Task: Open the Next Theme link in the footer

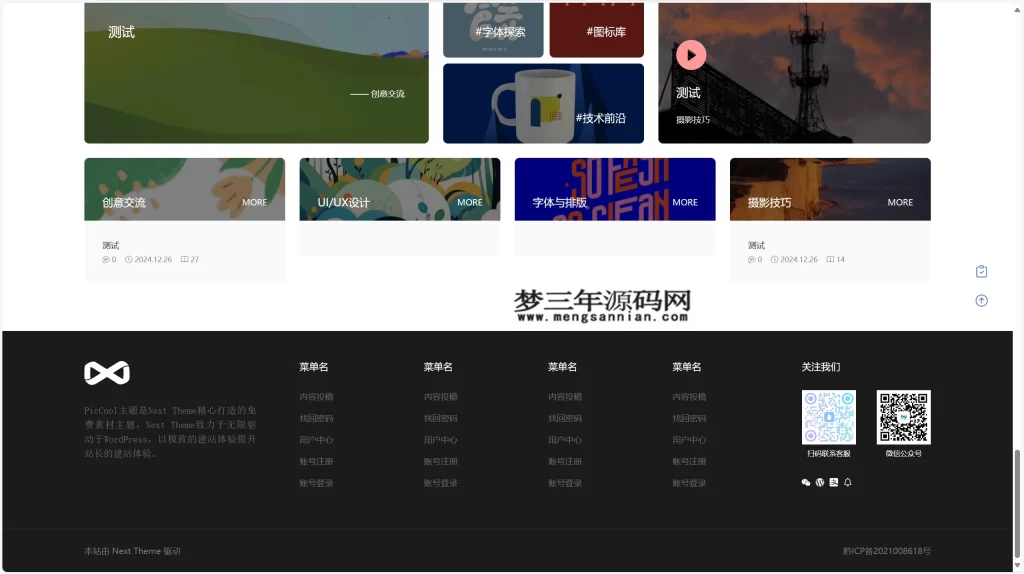Action: click(x=136, y=551)
